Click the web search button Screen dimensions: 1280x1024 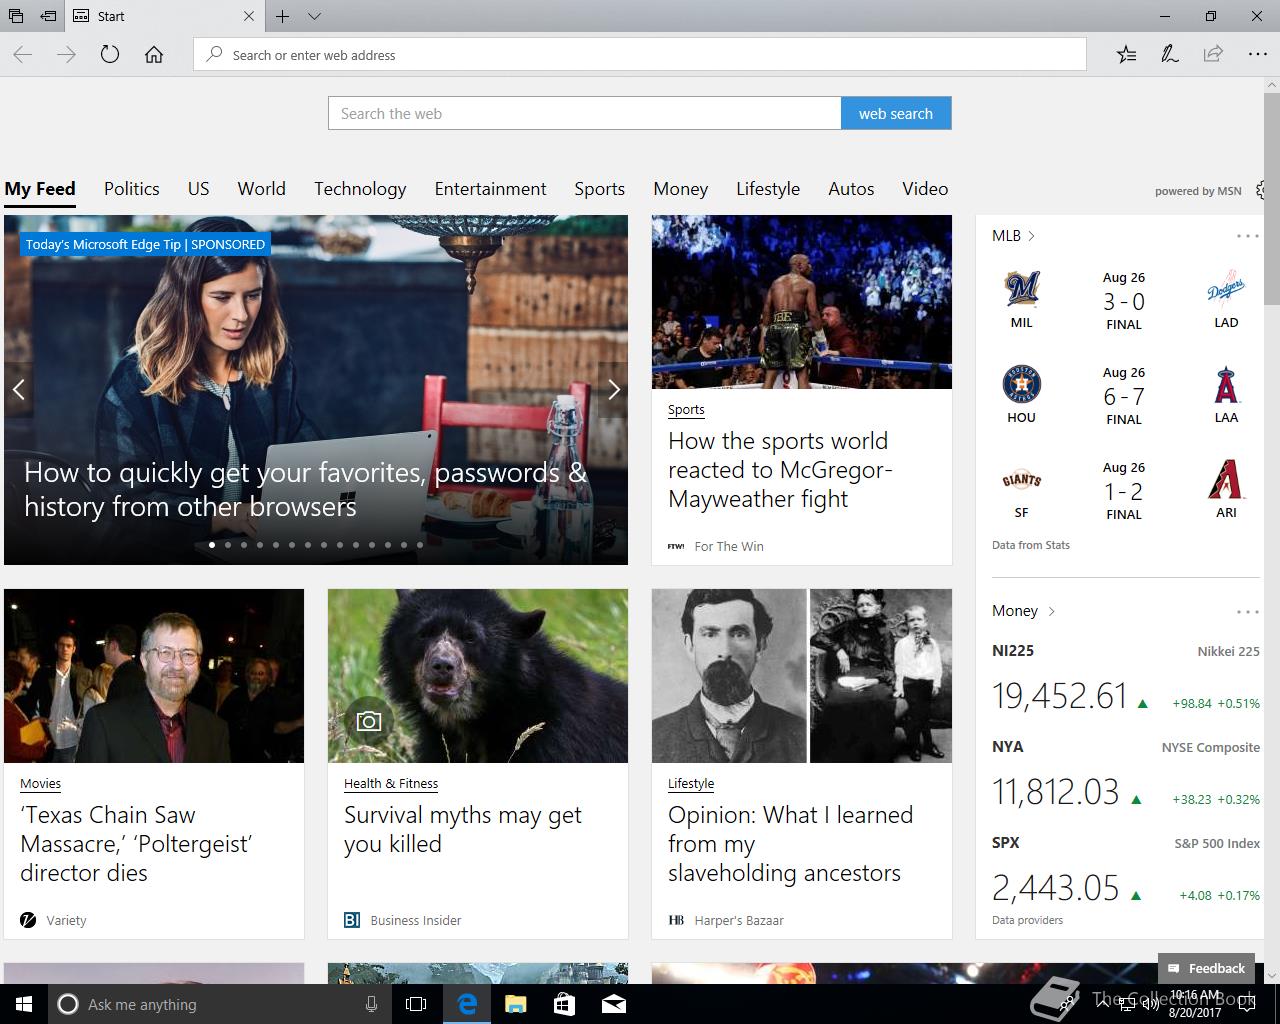896,113
